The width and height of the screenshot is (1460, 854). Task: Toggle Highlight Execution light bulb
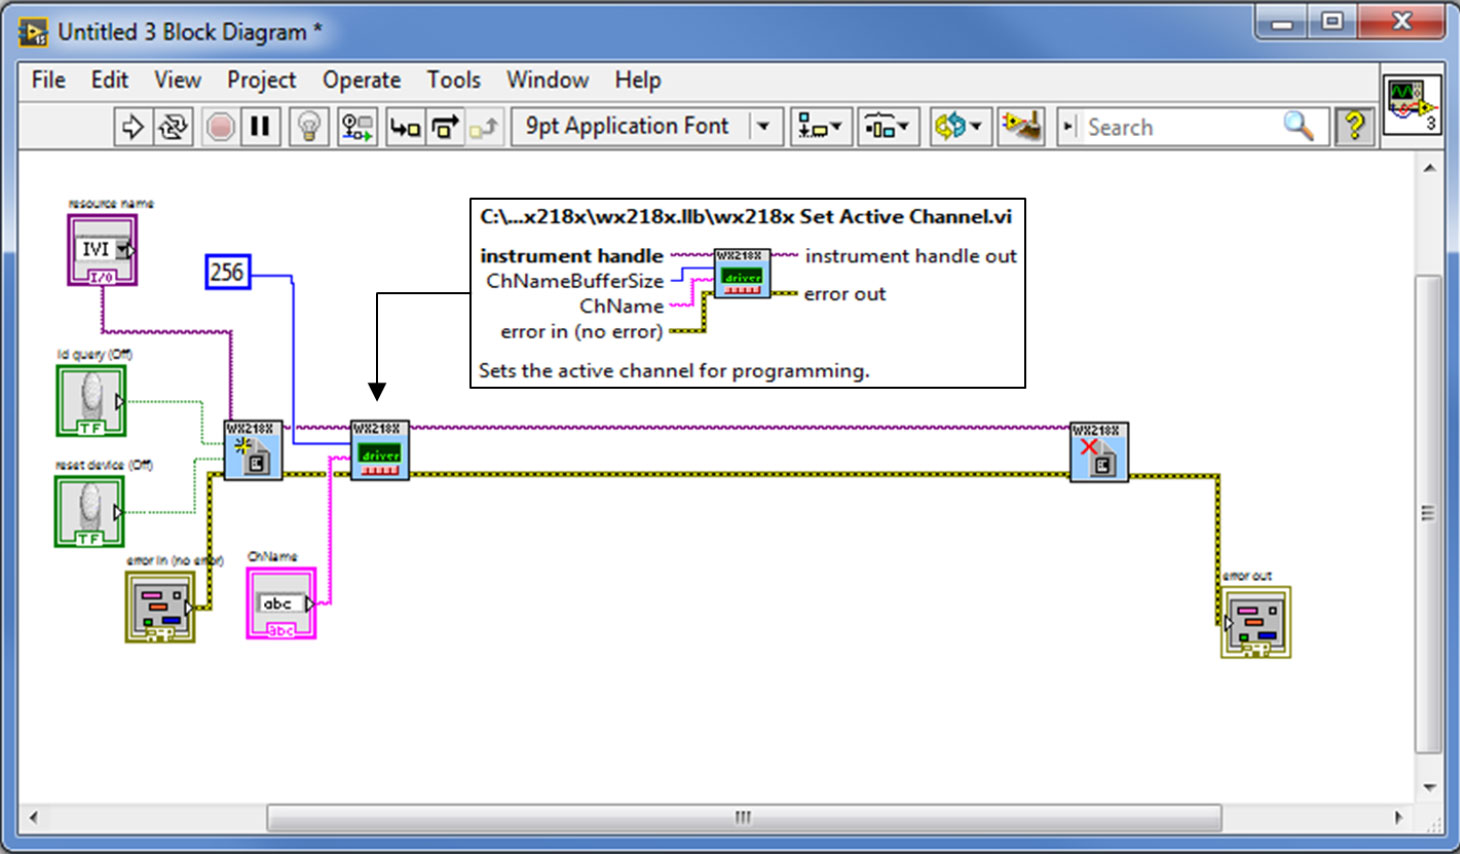(x=309, y=127)
